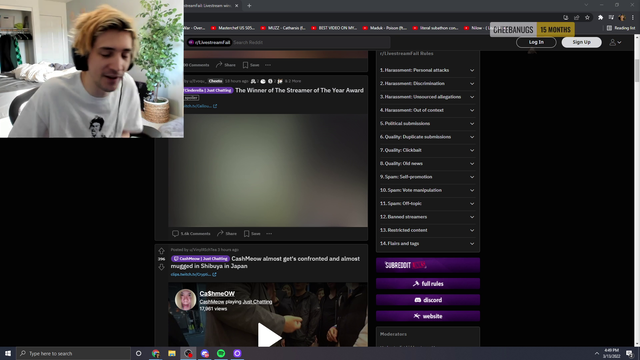Click 'CashMeow | Just Chatting' flair
640x360 pixels.
click(200, 259)
